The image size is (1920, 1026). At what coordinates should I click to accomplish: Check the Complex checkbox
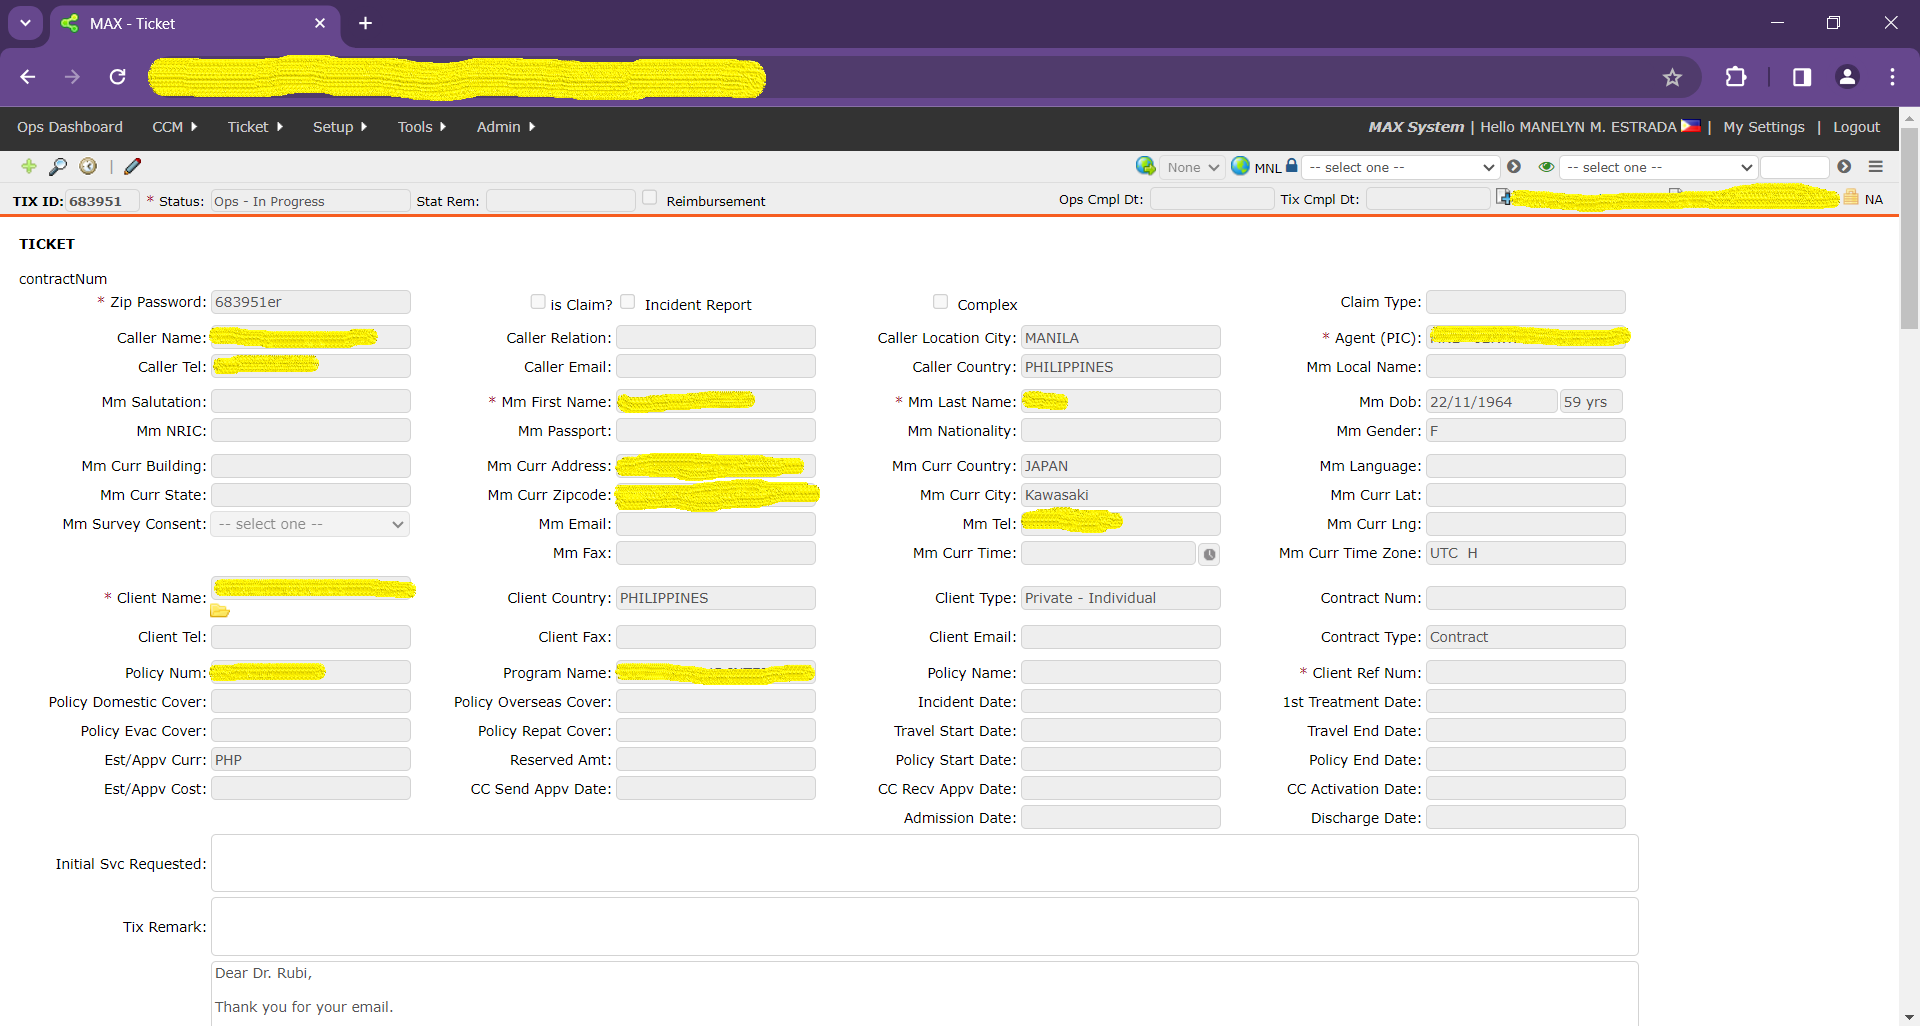[940, 302]
